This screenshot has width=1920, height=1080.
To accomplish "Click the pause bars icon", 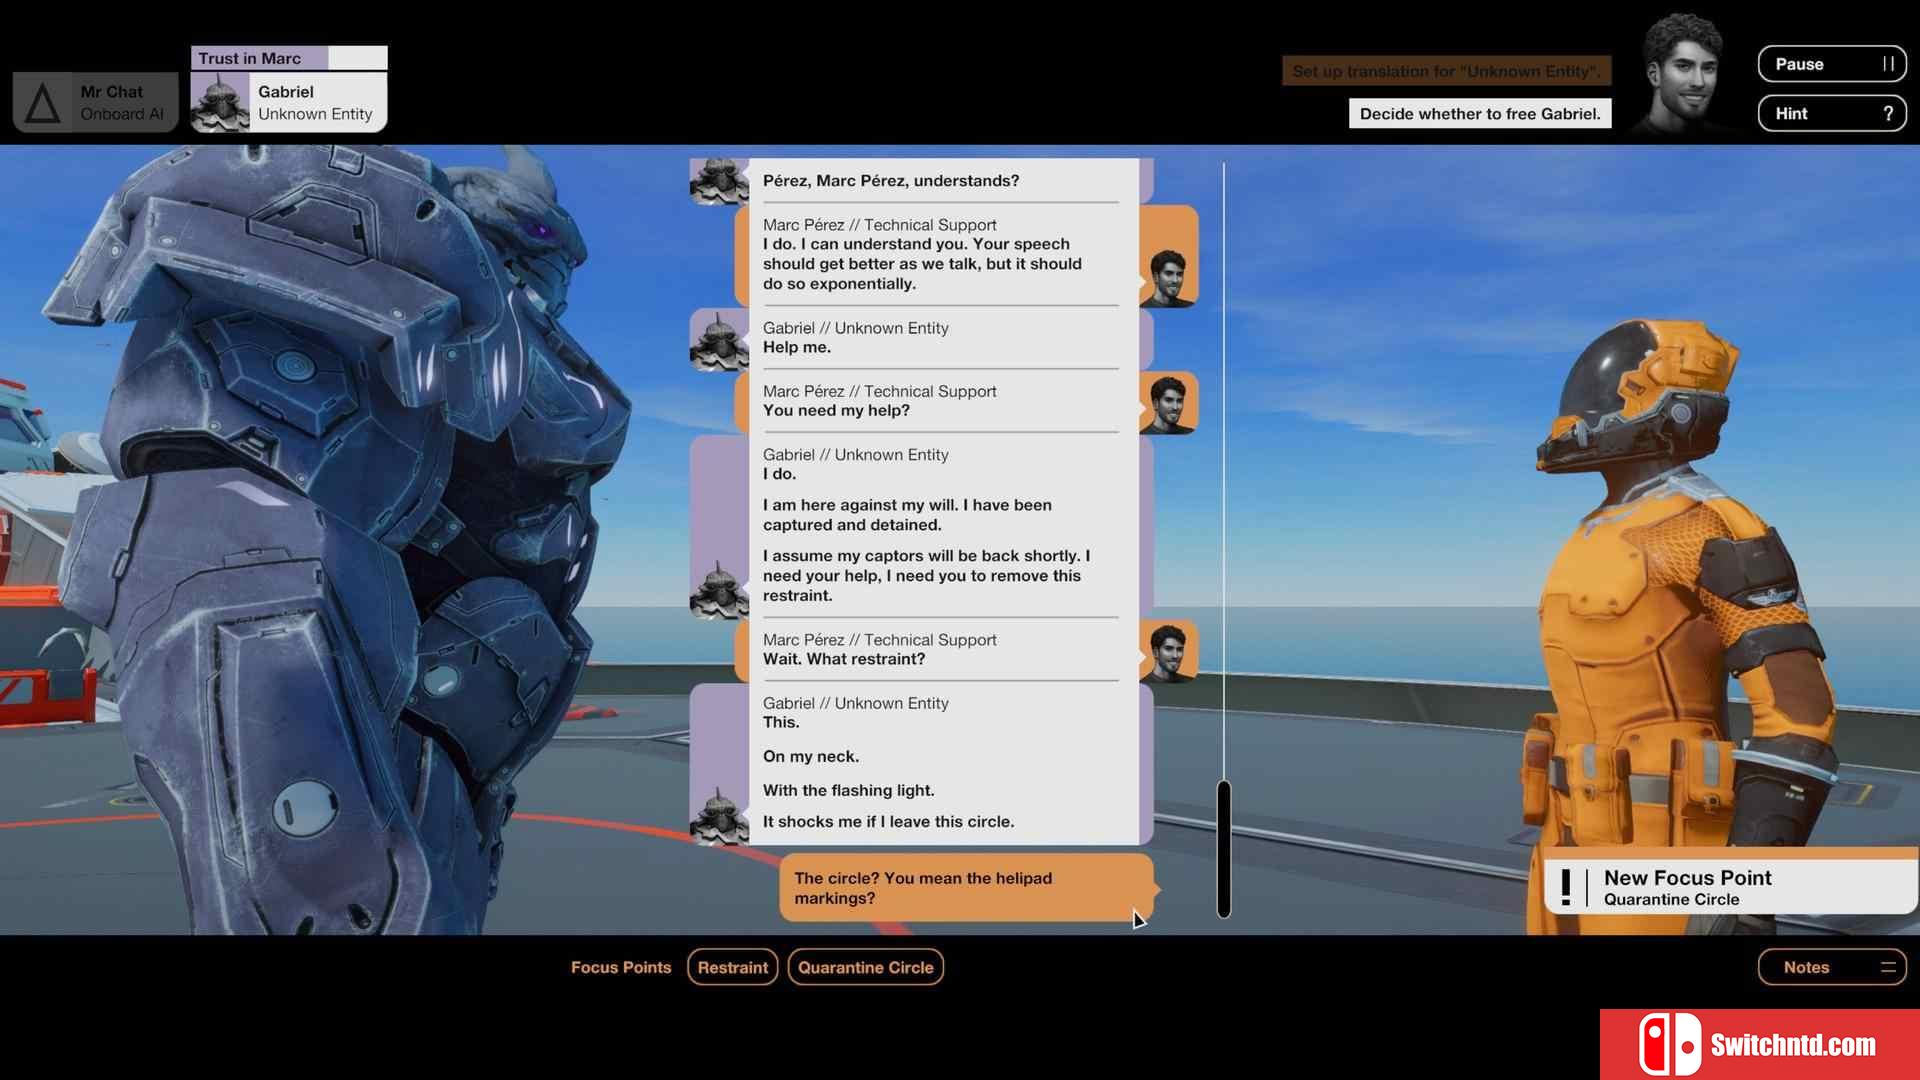I will pyautogui.click(x=1888, y=64).
